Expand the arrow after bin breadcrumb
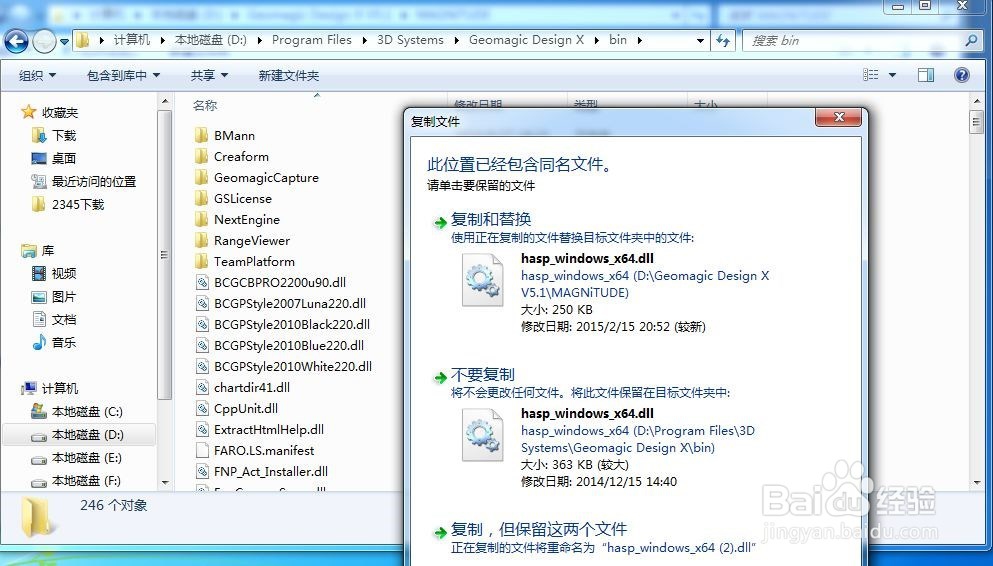This screenshot has height=566, width=993. pyautogui.click(x=640, y=41)
